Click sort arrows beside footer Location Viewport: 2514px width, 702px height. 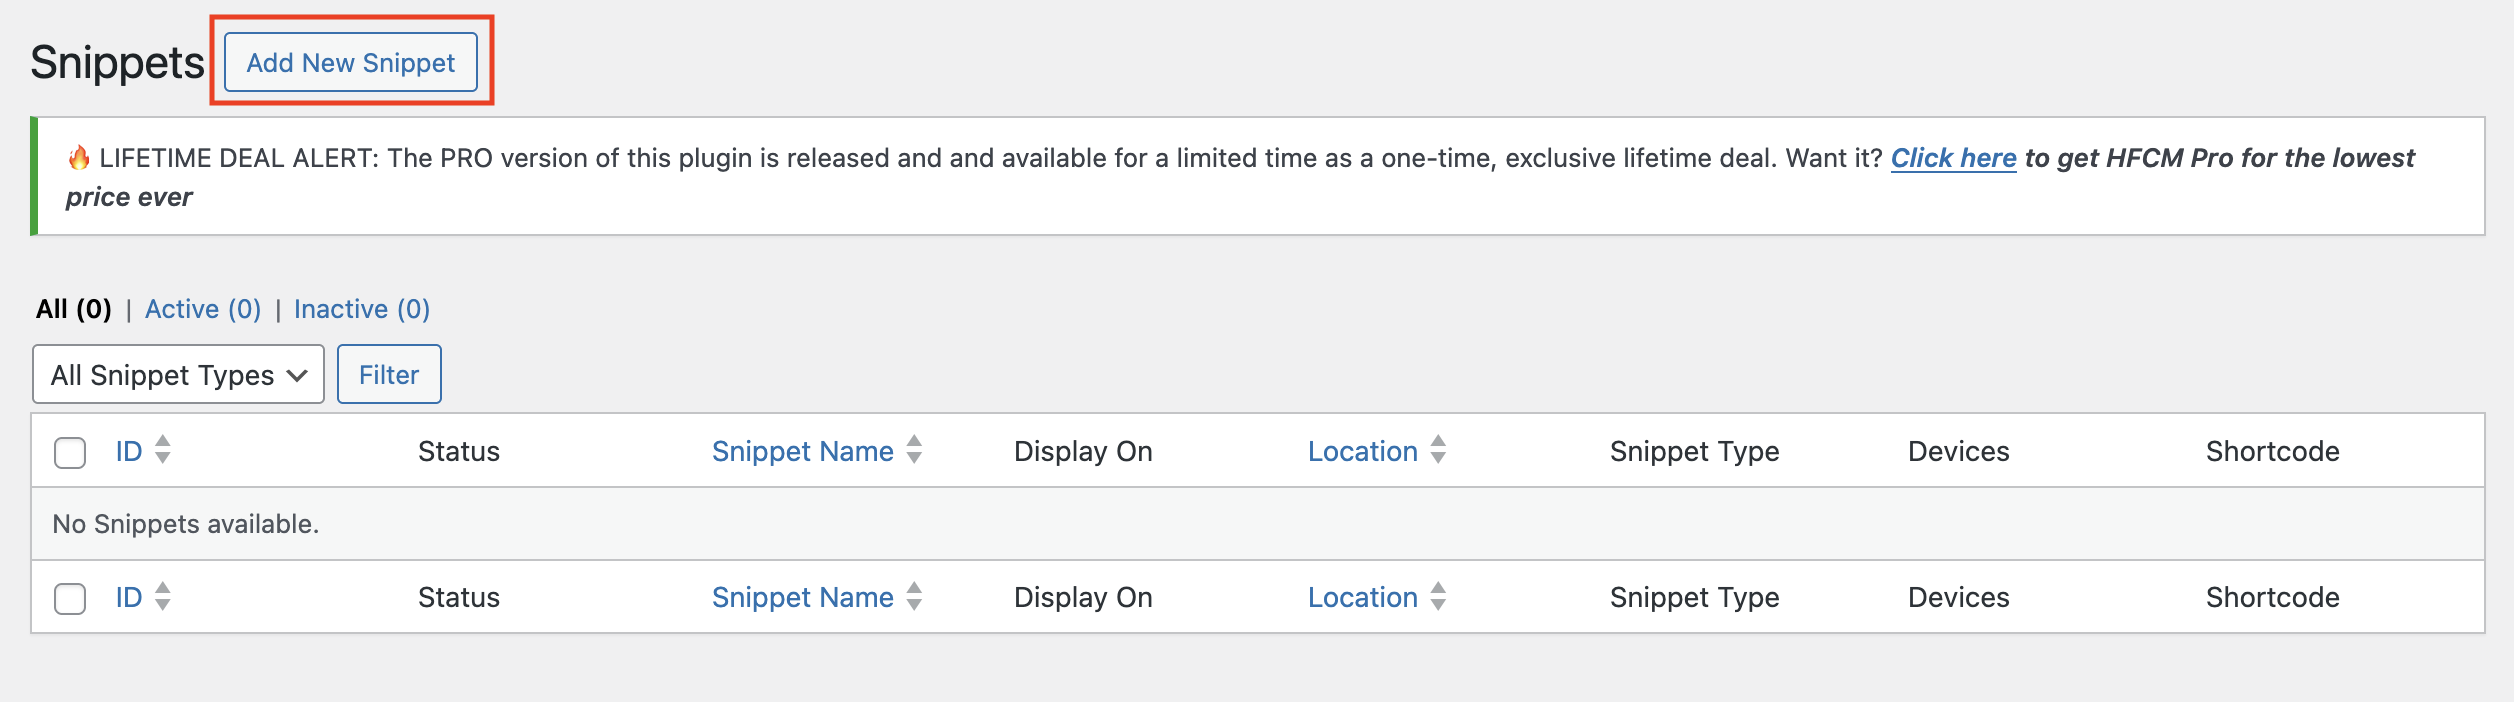point(1438,597)
